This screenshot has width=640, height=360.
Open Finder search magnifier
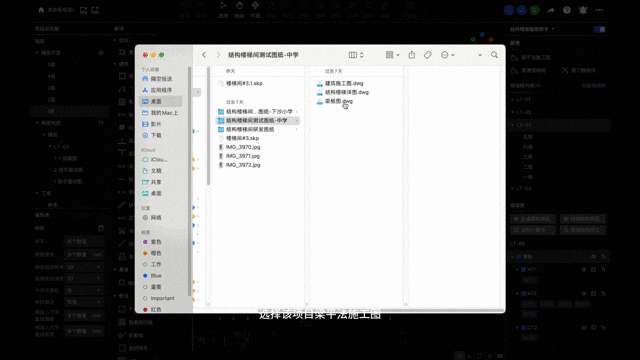coord(494,55)
